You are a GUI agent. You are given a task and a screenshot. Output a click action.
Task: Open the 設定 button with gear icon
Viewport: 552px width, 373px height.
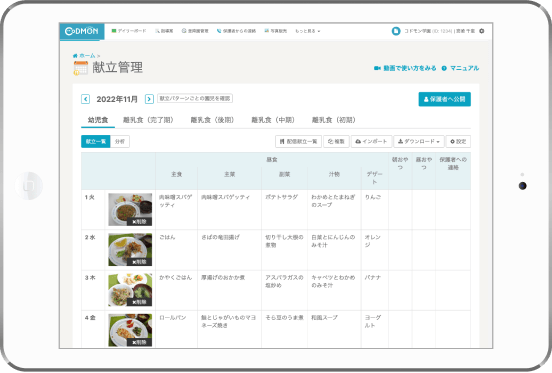click(x=458, y=141)
